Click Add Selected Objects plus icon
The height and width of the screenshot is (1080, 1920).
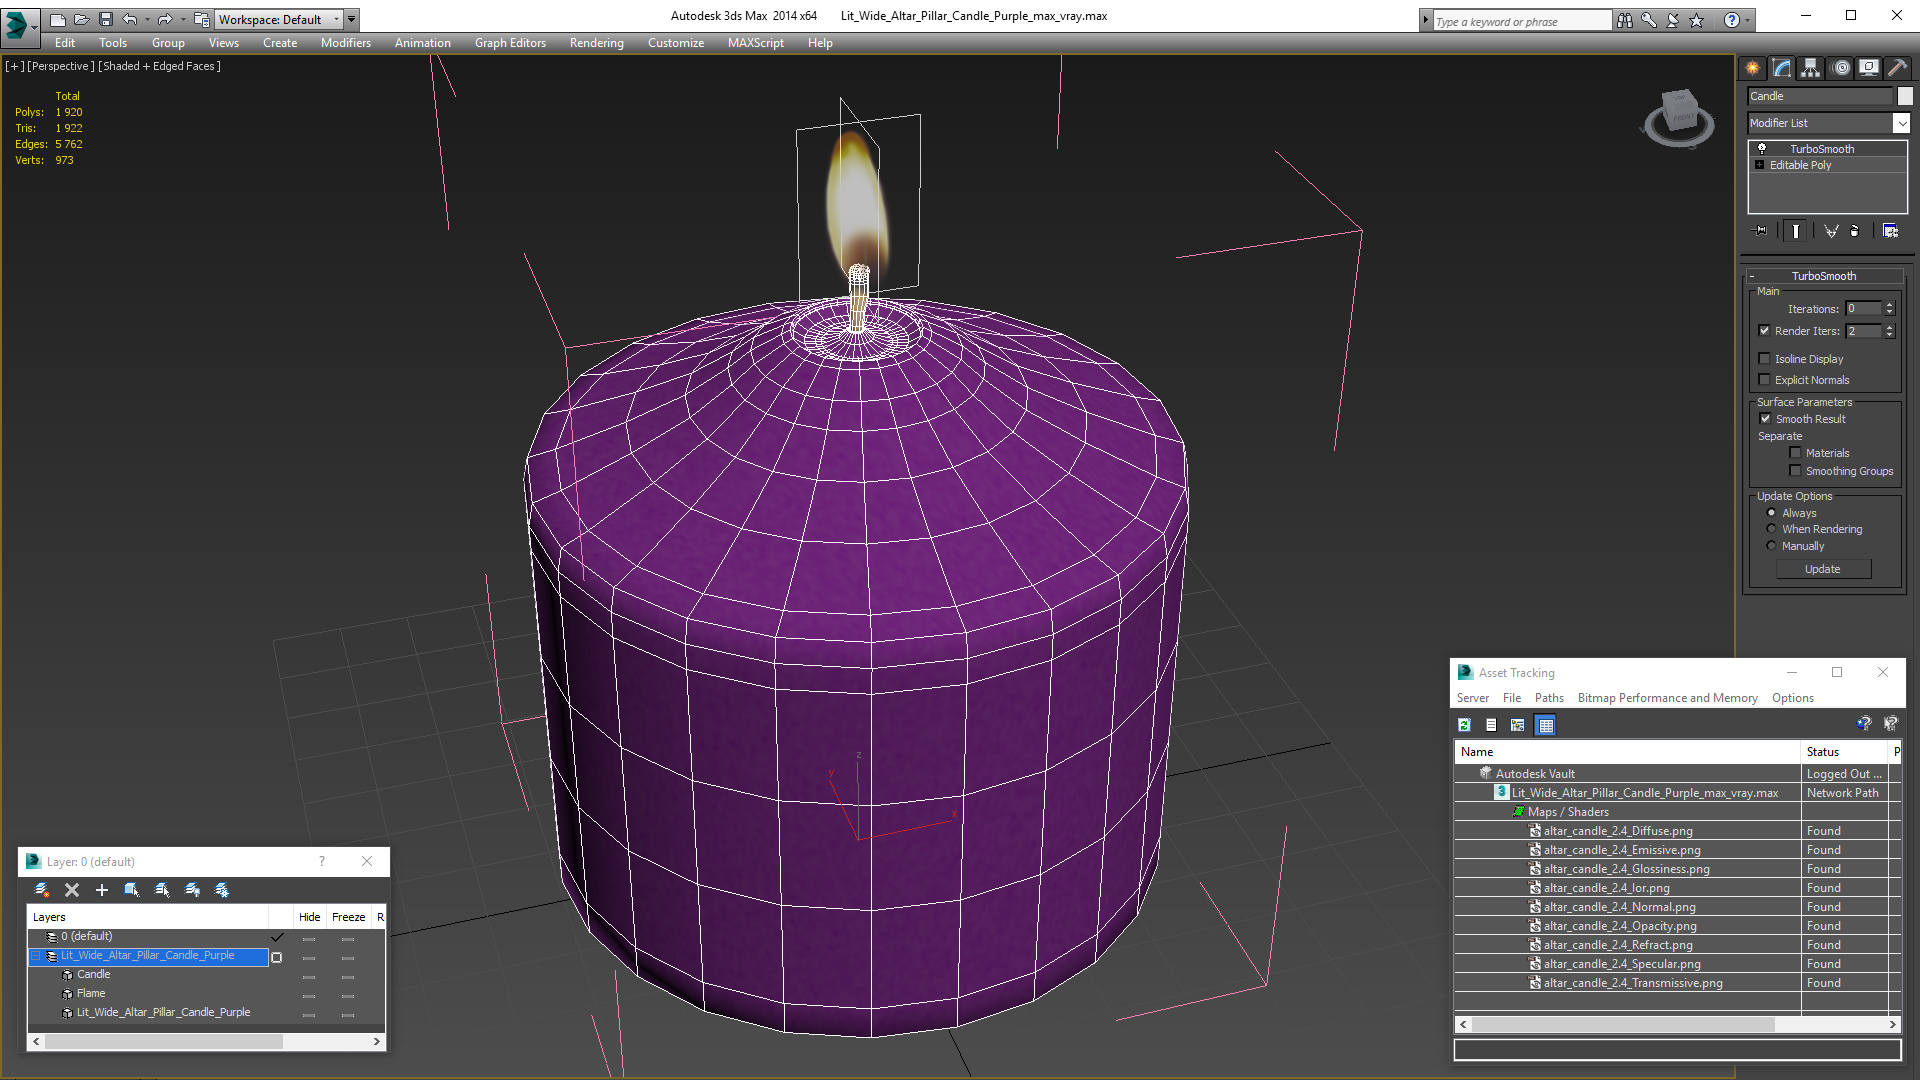101,890
